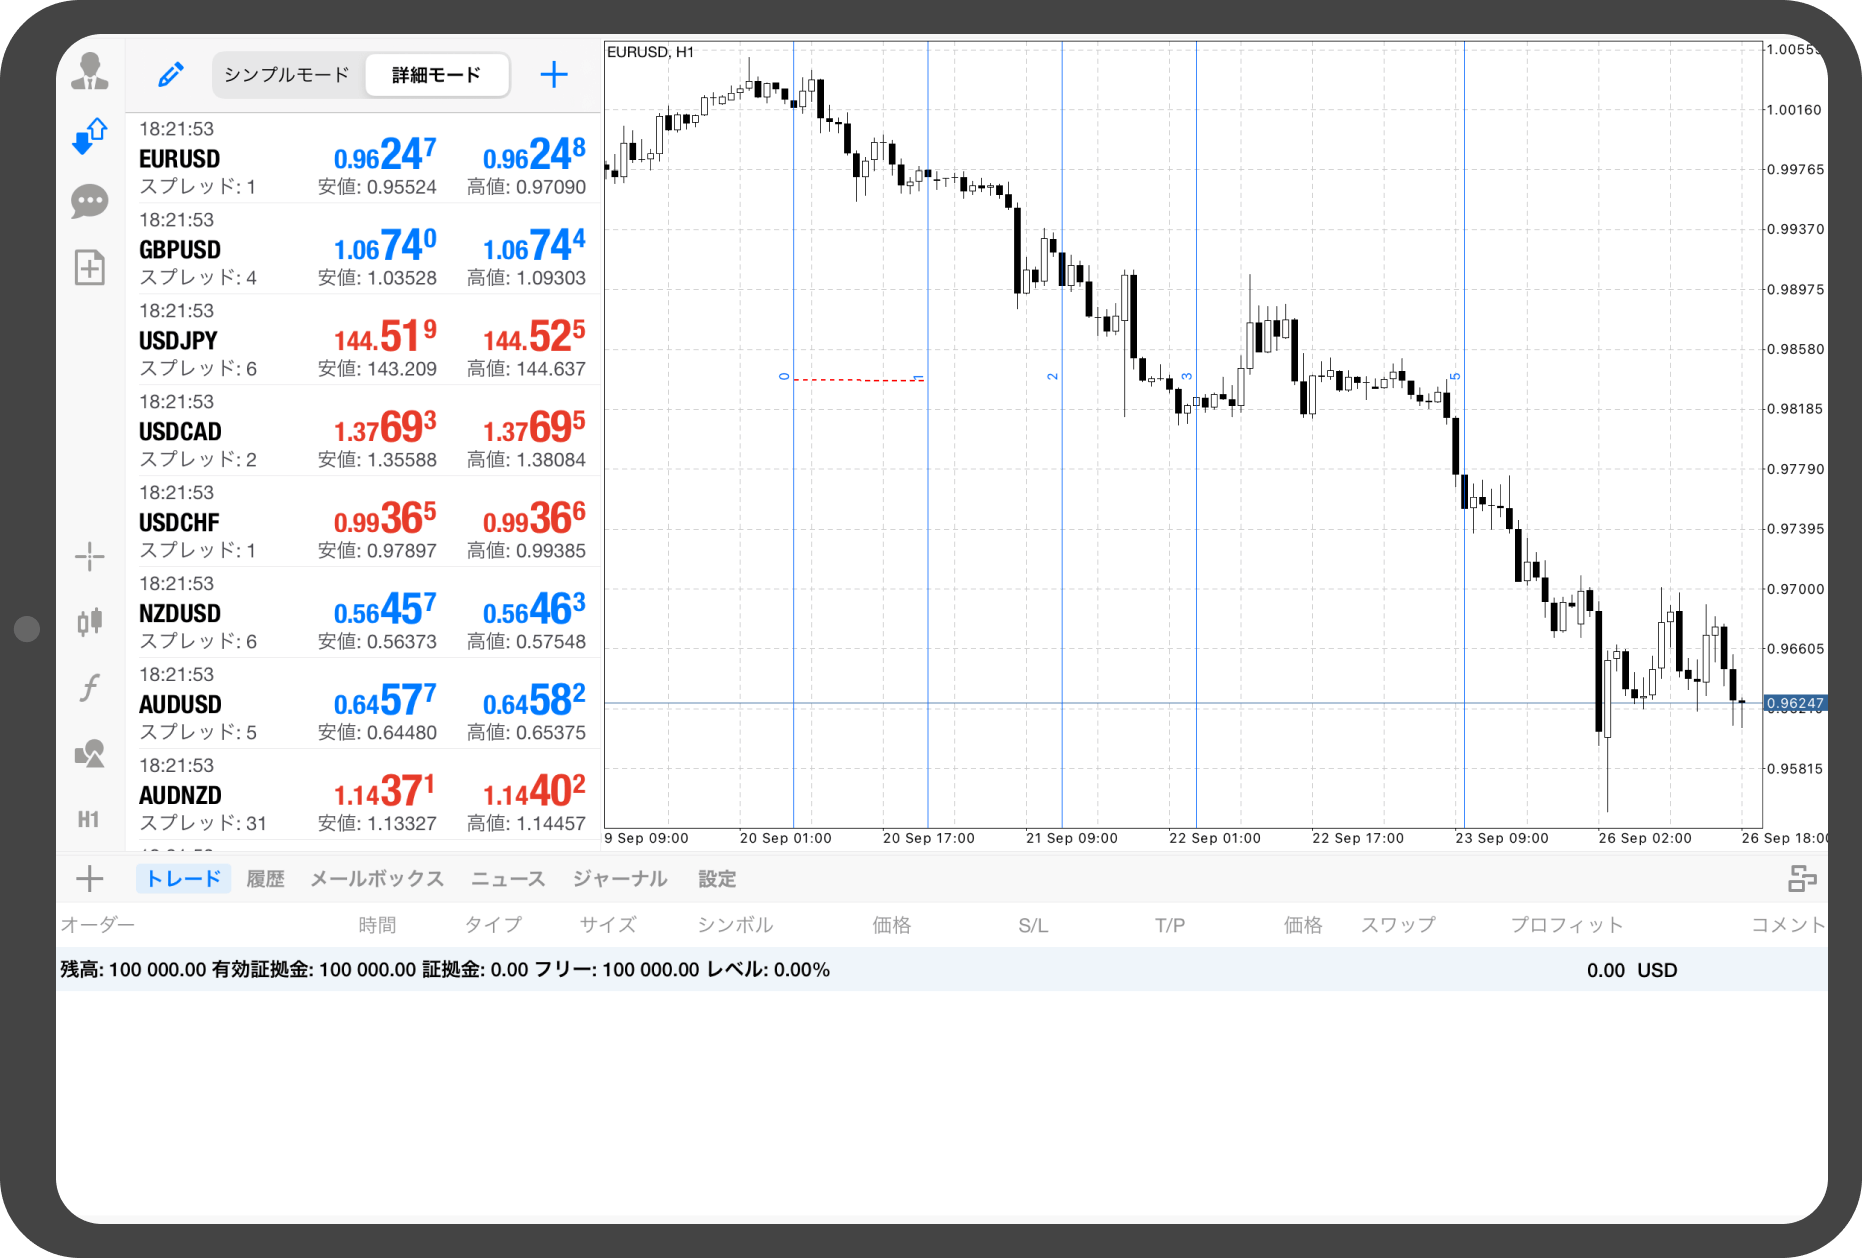This screenshot has height=1258, width=1862.
Task: Add a symbol with the blue plus
Action: [554, 75]
